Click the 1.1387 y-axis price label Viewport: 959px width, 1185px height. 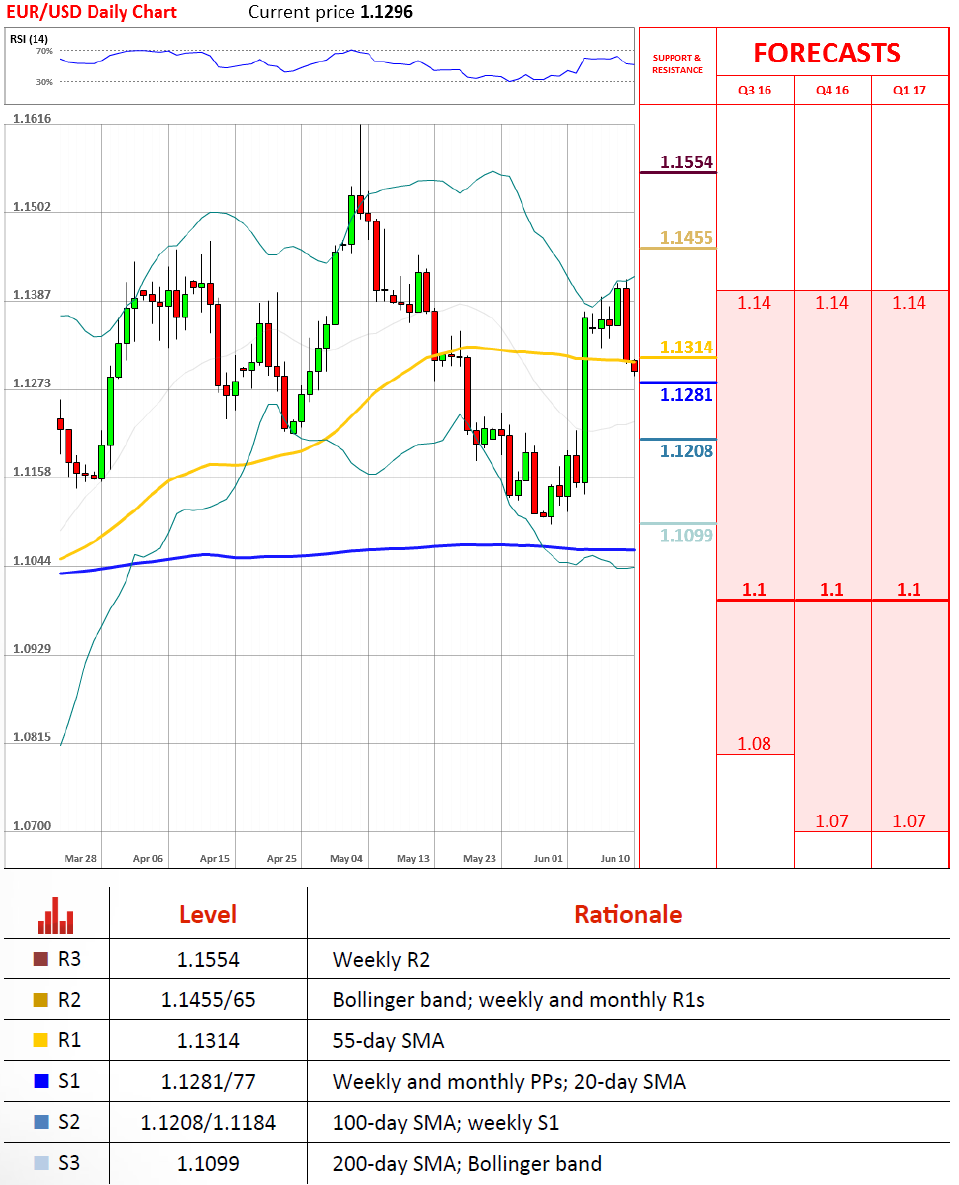pyautogui.click(x=32, y=295)
